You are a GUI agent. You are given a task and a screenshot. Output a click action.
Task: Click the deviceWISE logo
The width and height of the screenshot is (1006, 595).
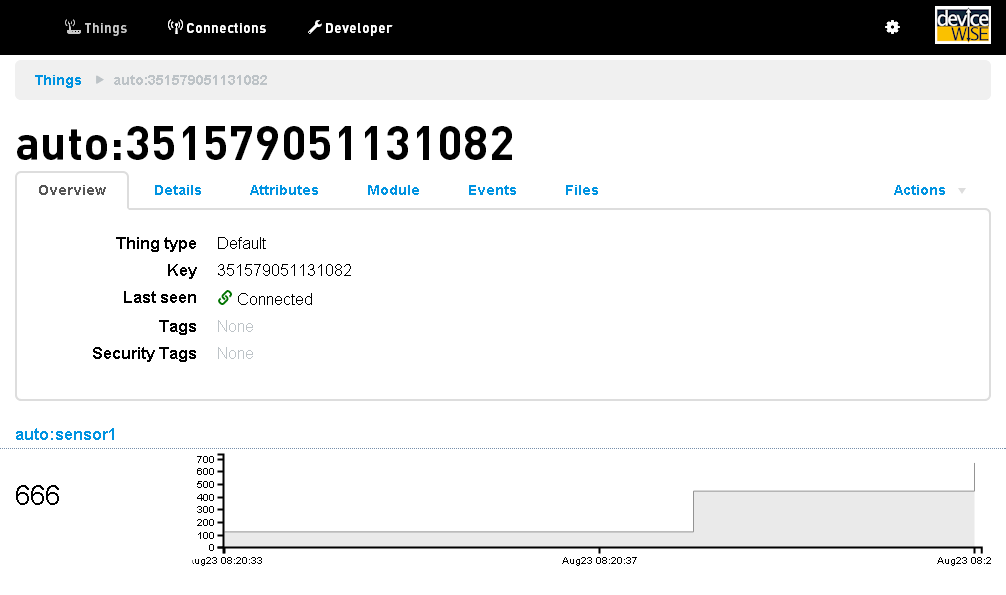pos(962,26)
